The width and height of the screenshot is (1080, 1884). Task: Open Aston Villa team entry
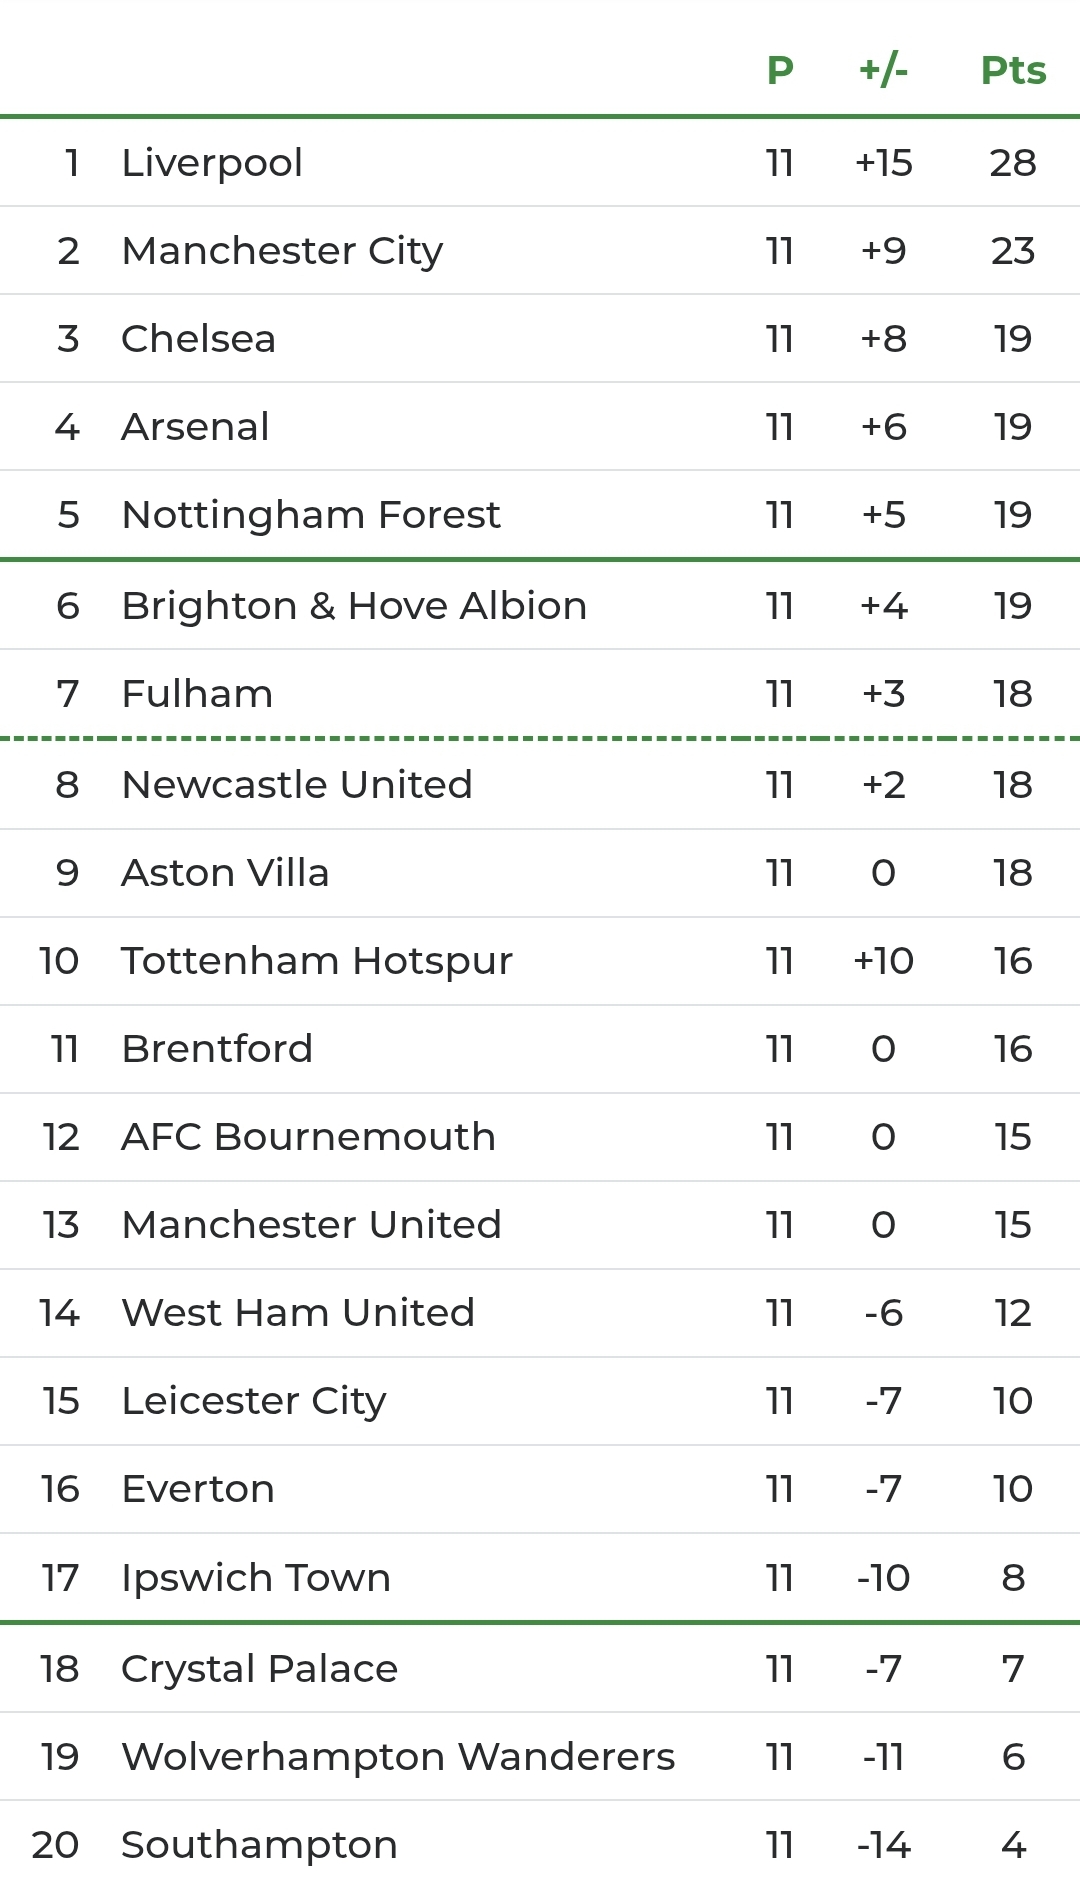coord(540,873)
